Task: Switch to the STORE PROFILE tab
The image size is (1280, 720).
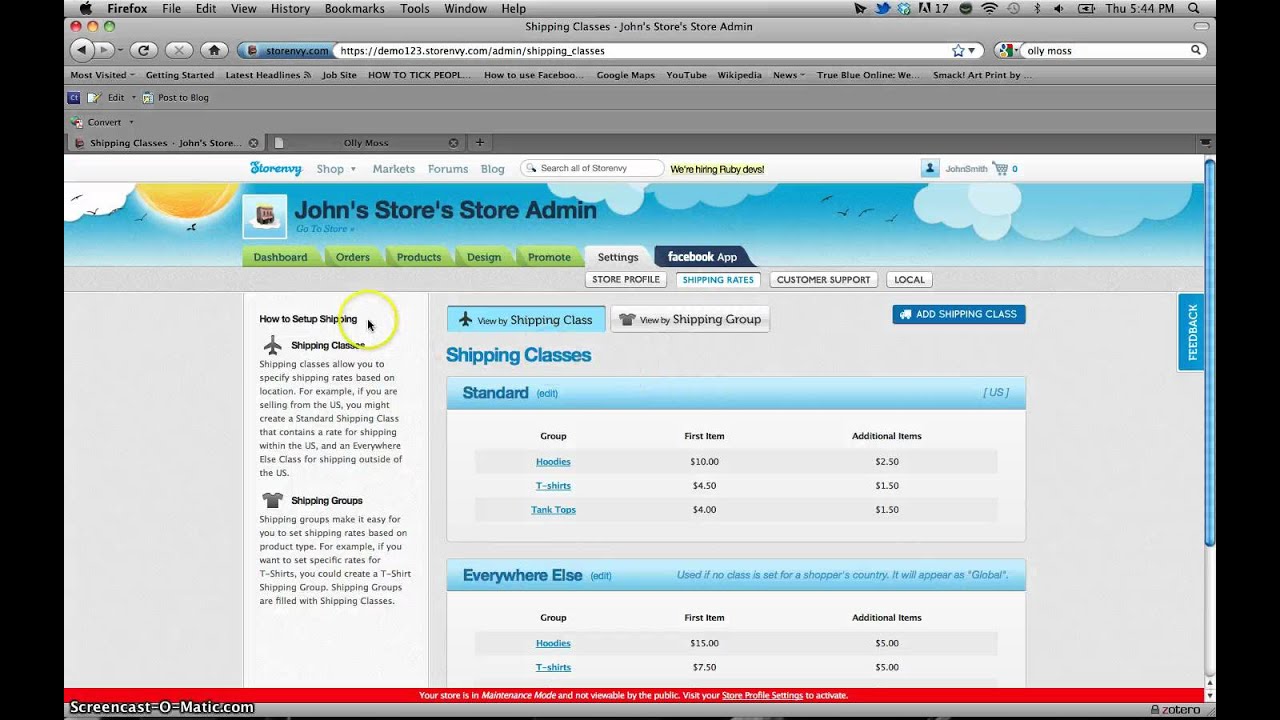Action: click(x=625, y=279)
